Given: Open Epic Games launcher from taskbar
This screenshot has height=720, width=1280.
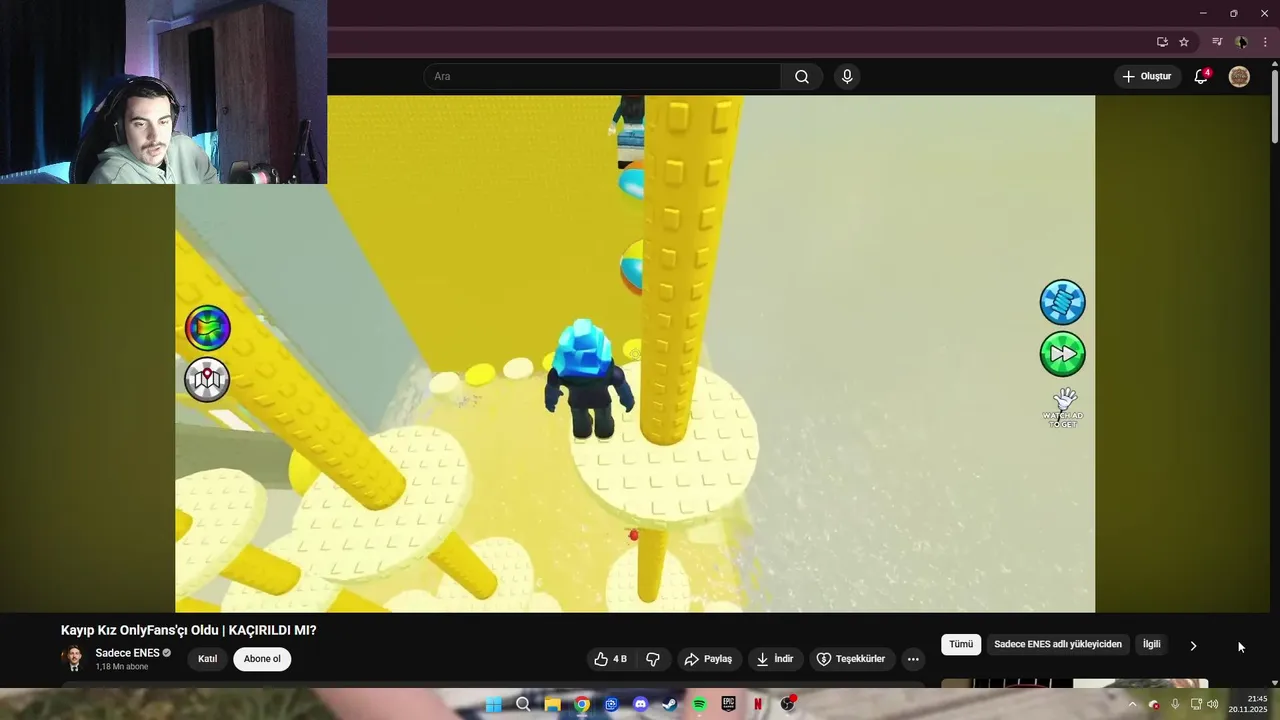Looking at the screenshot, I should click(x=729, y=704).
